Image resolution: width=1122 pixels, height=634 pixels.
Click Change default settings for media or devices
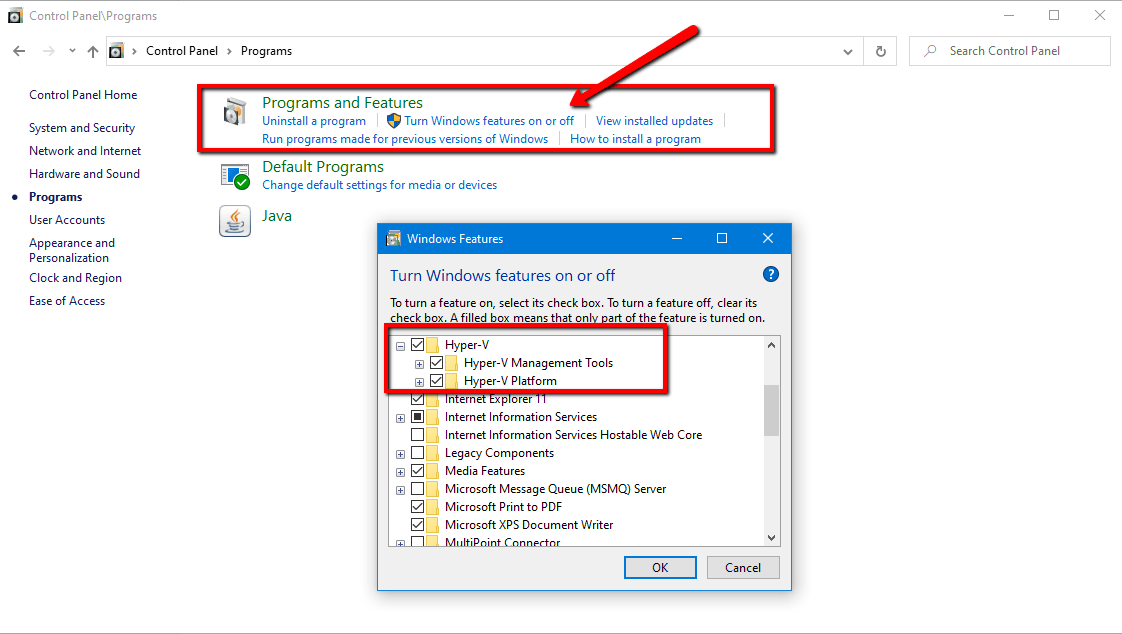pos(379,185)
